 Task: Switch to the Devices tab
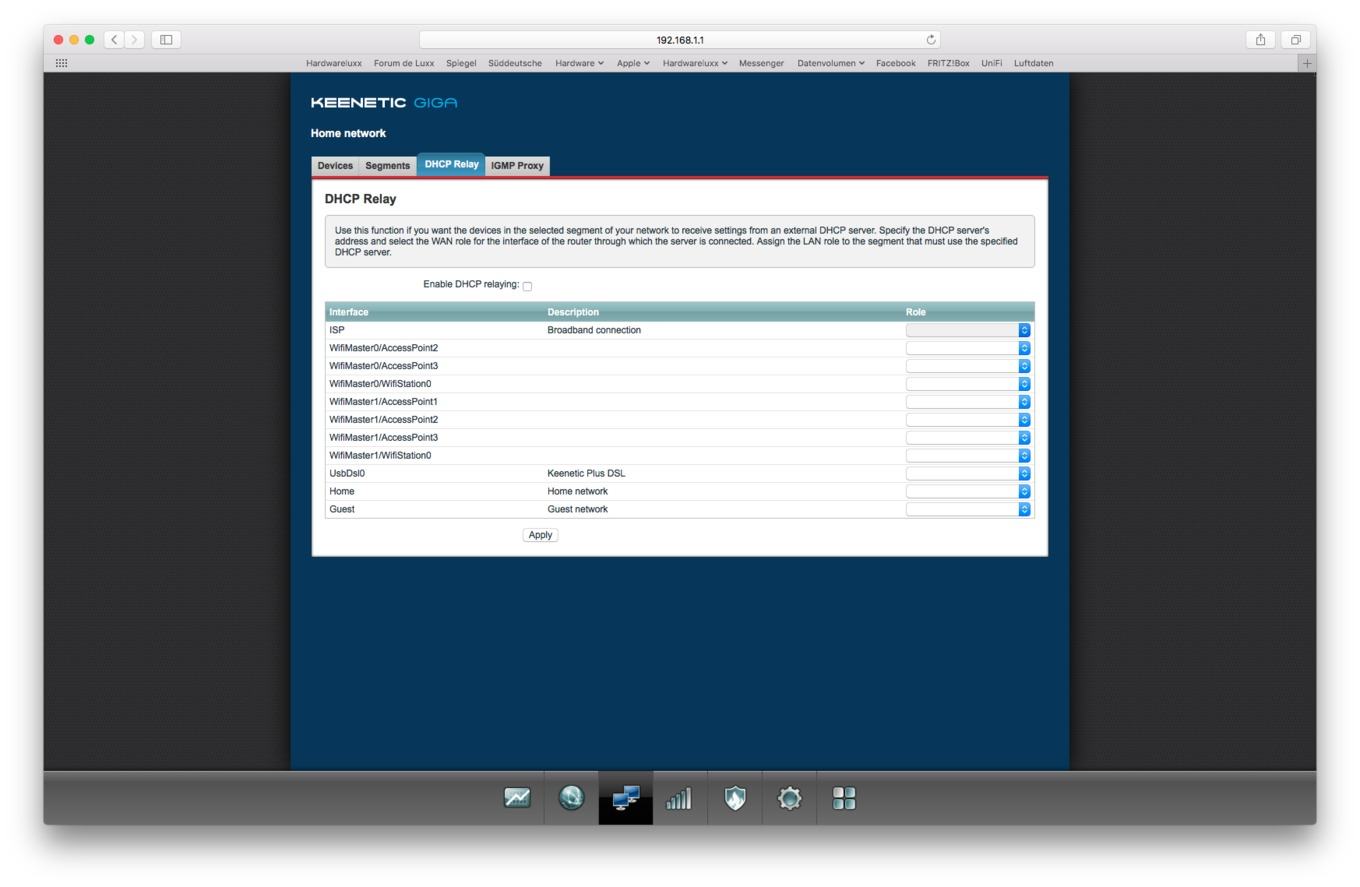coord(335,166)
